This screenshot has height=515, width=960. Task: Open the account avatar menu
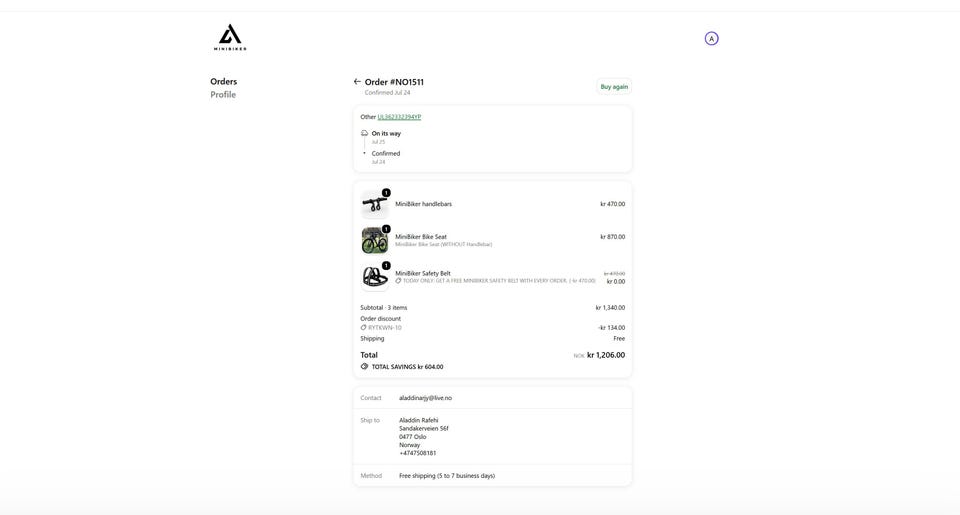tap(711, 39)
